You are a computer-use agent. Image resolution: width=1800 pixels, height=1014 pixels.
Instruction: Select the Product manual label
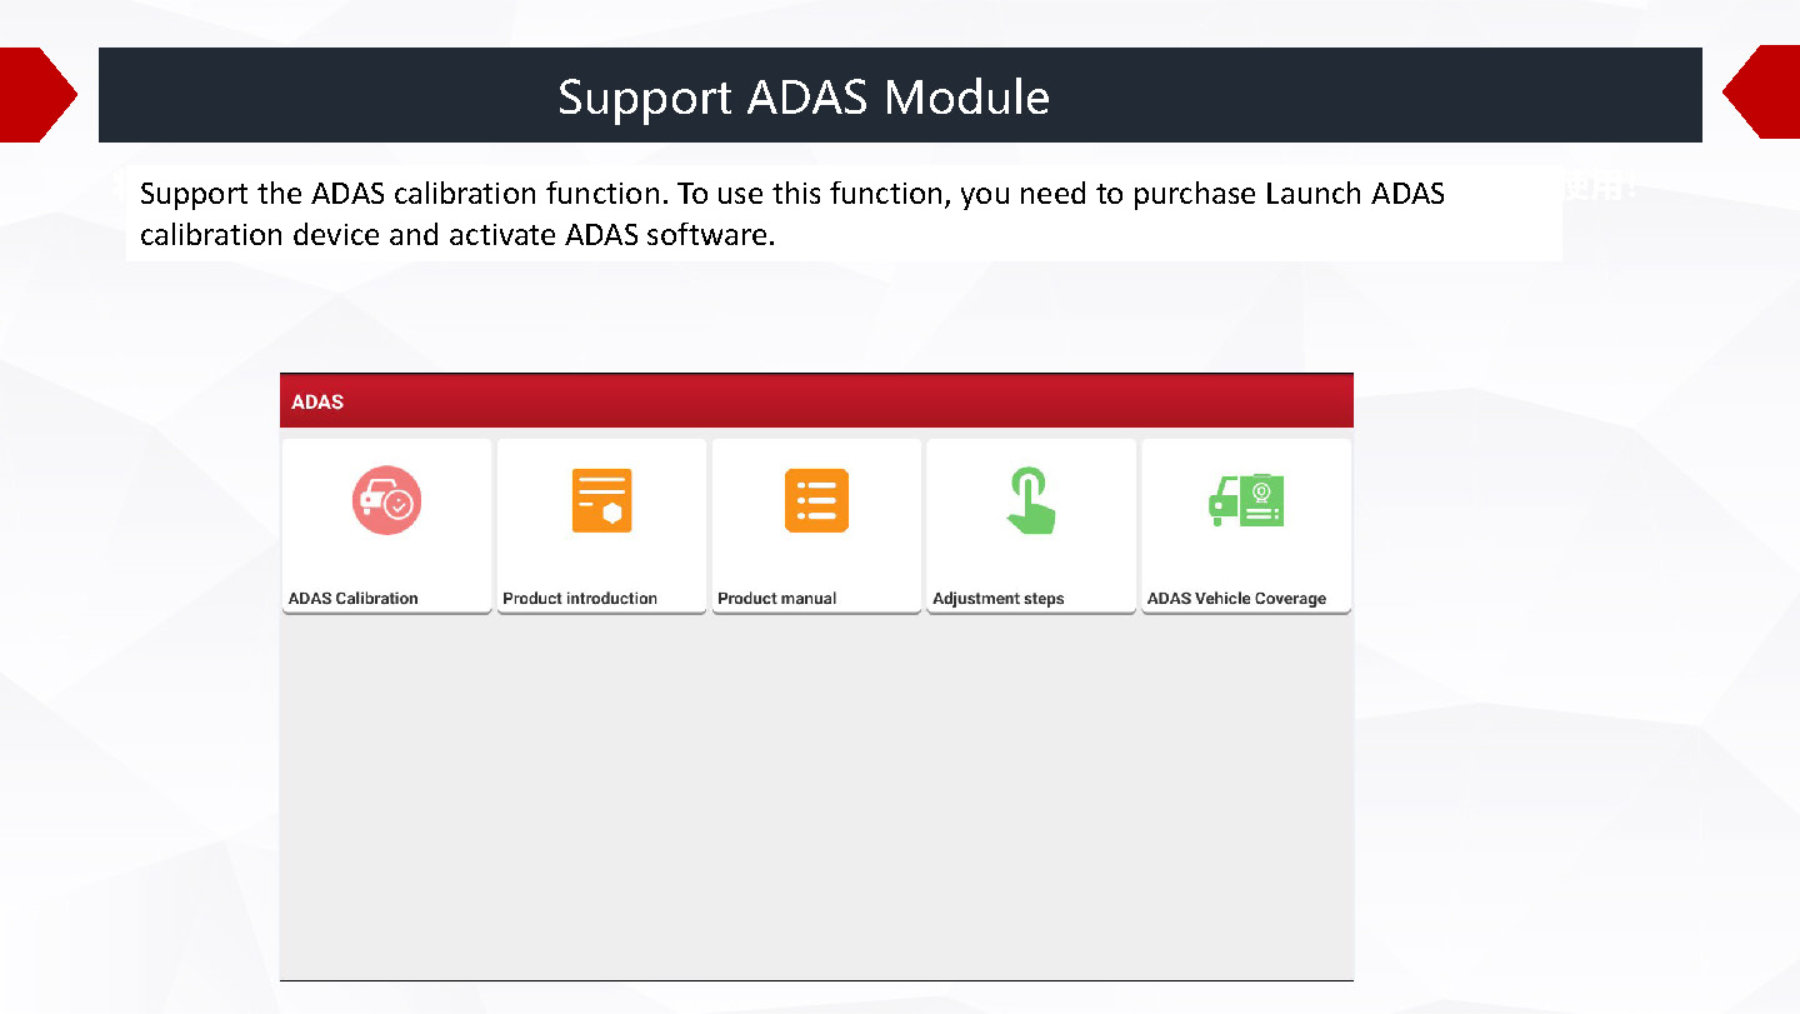click(x=777, y=598)
